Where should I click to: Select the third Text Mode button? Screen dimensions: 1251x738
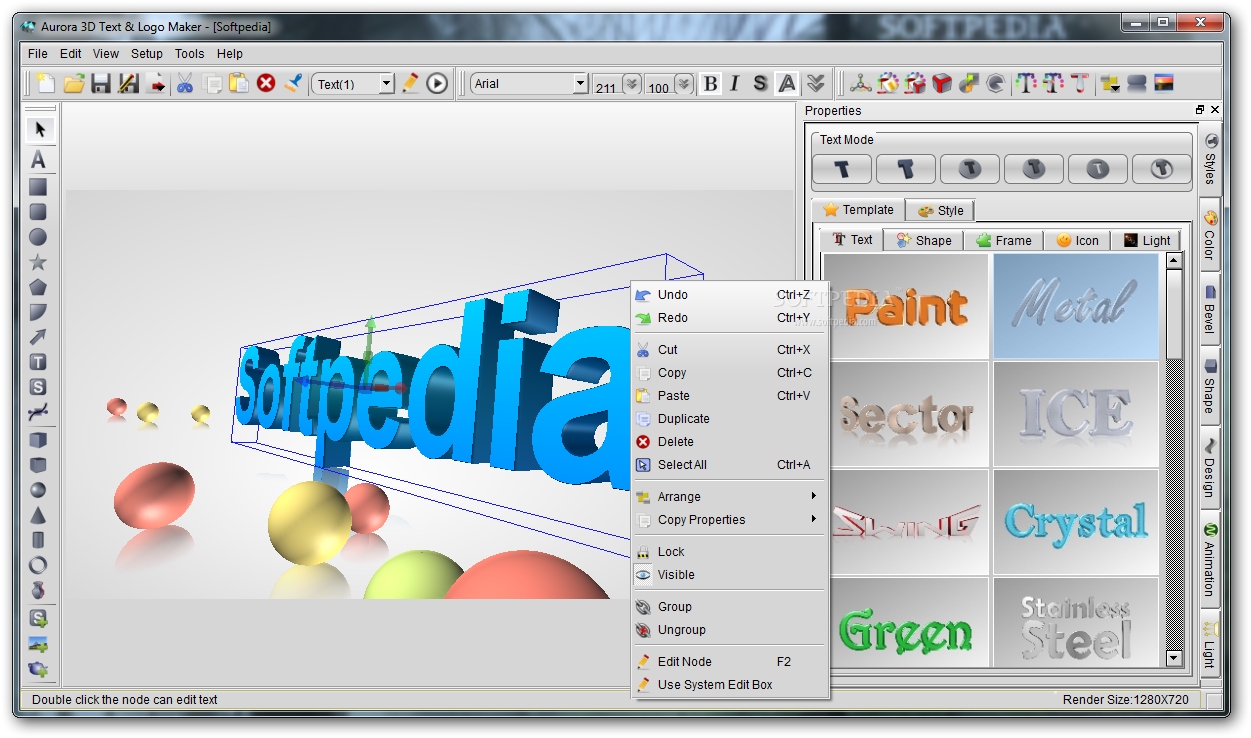[x=970, y=169]
